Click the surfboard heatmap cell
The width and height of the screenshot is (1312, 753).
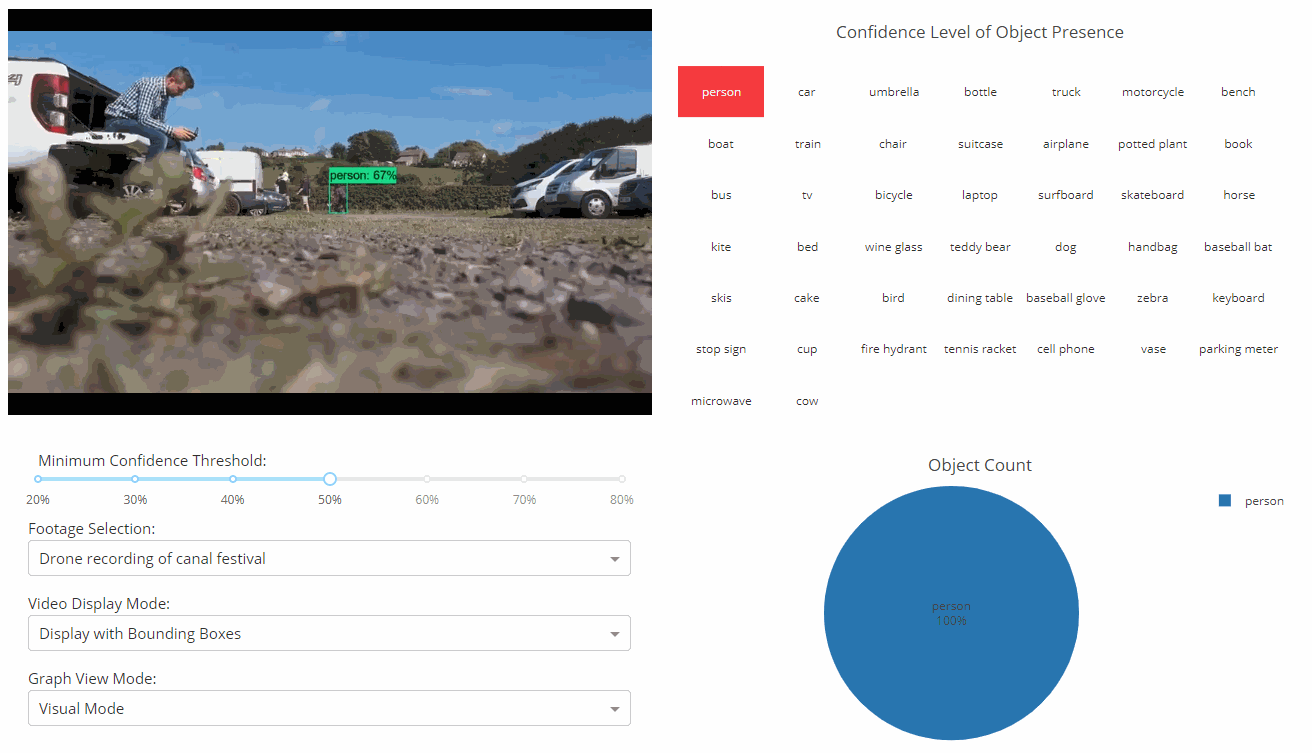pyautogui.click(x=1066, y=195)
